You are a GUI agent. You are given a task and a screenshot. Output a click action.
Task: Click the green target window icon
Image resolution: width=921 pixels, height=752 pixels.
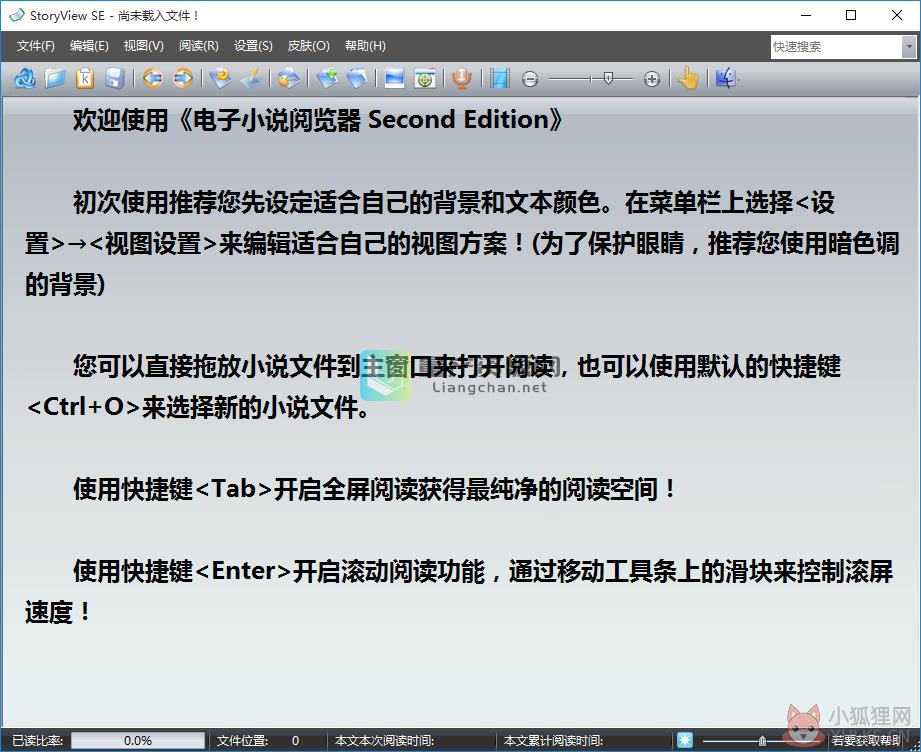click(x=425, y=78)
